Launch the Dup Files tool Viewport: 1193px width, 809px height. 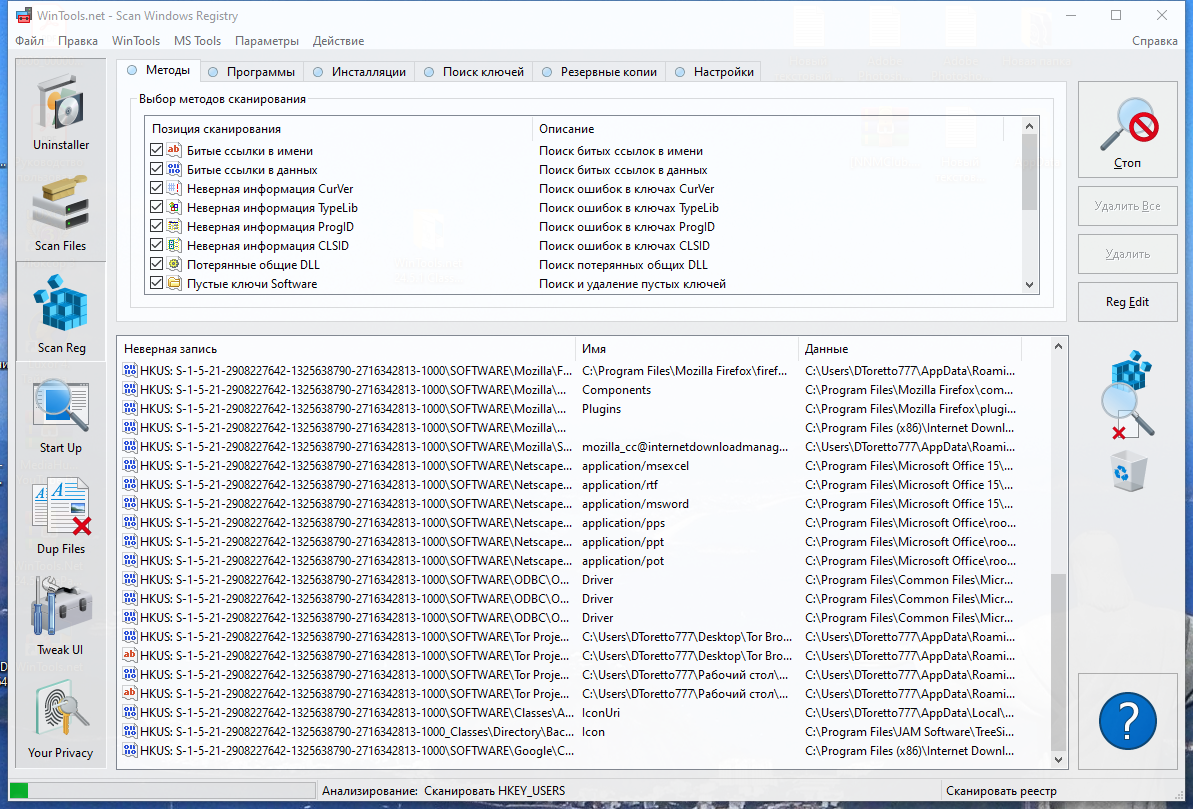[61, 517]
